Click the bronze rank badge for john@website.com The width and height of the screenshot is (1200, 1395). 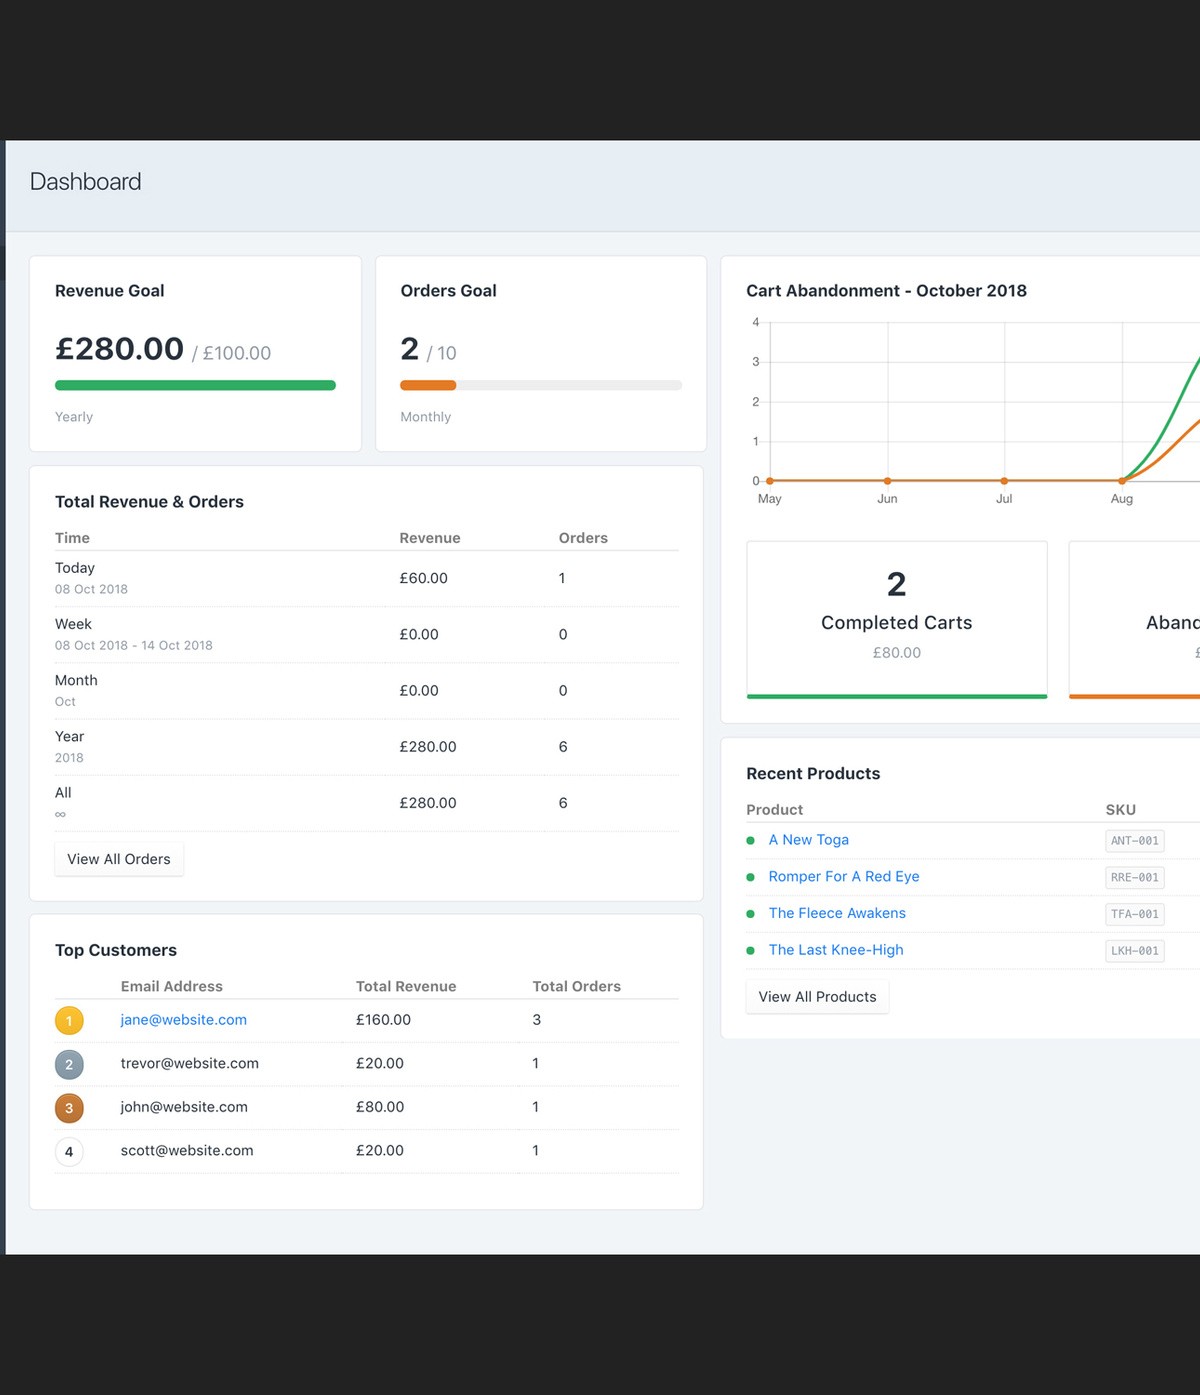[69, 1108]
